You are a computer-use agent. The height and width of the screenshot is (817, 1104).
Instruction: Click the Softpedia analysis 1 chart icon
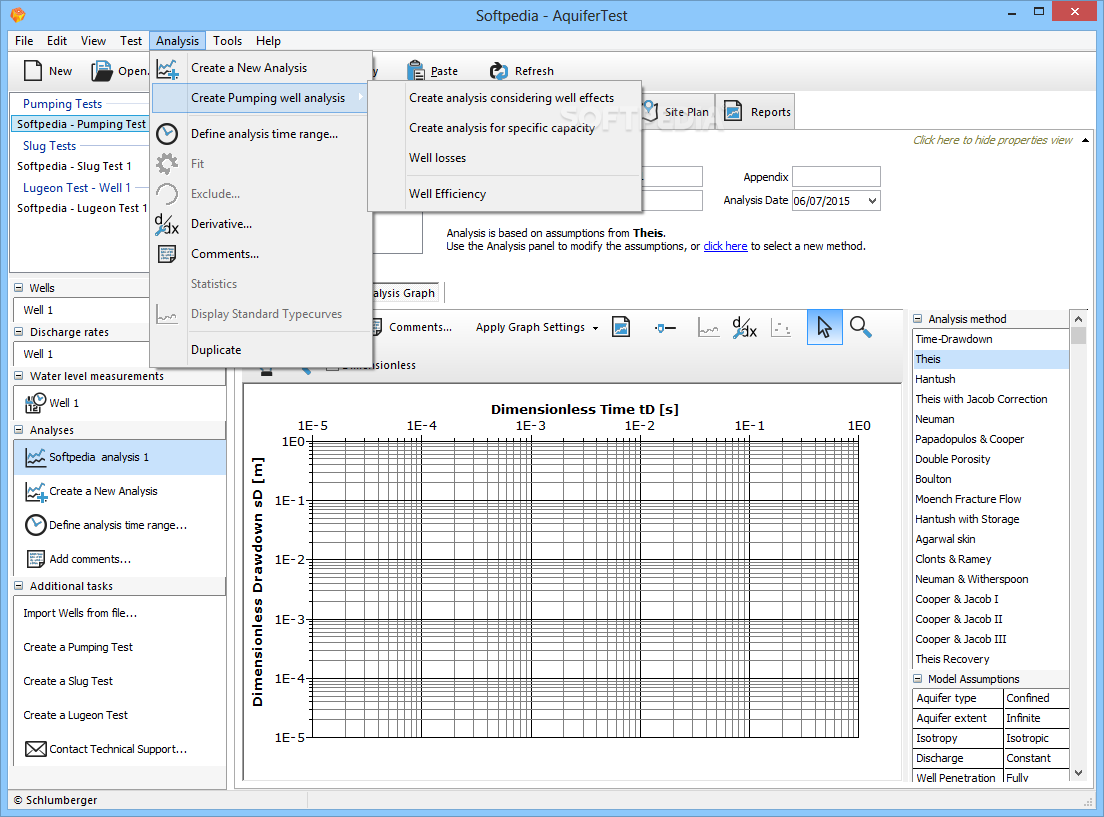pos(35,457)
